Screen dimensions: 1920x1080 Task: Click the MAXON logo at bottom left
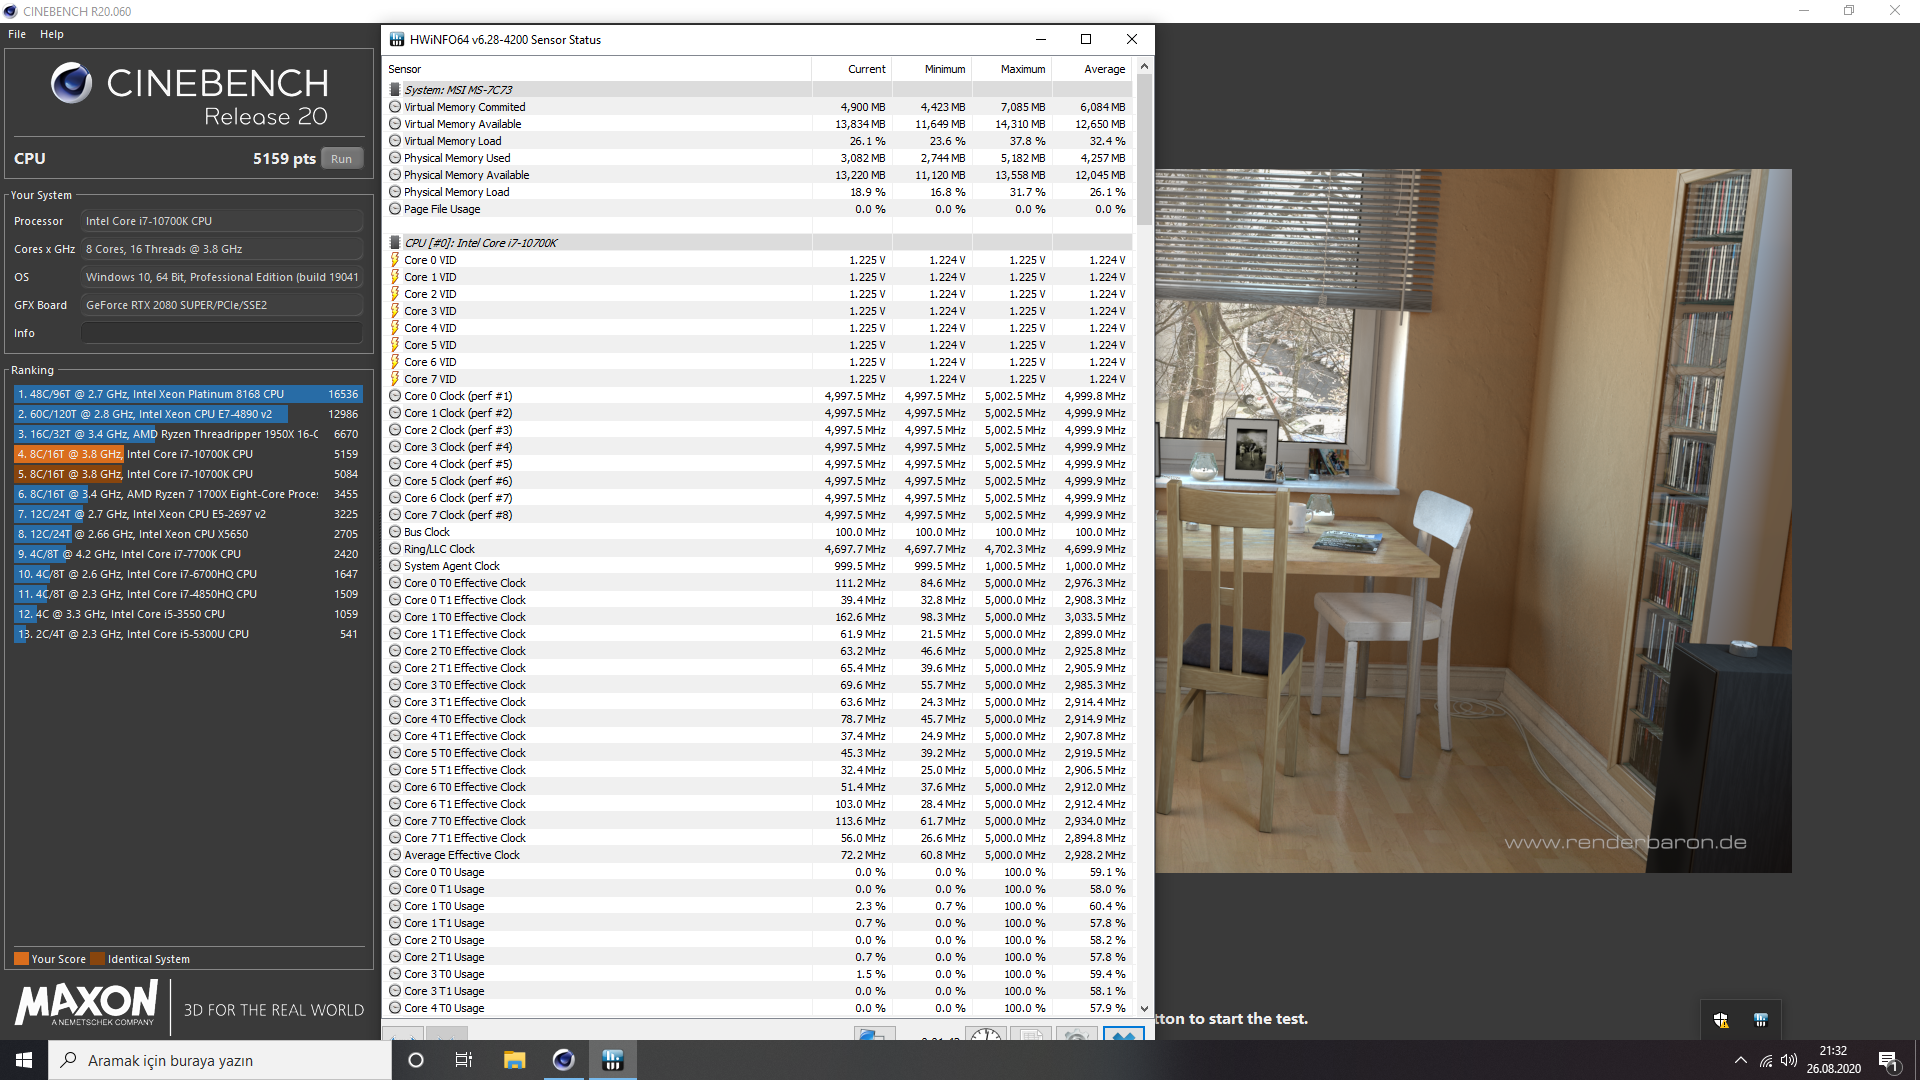click(x=86, y=1003)
